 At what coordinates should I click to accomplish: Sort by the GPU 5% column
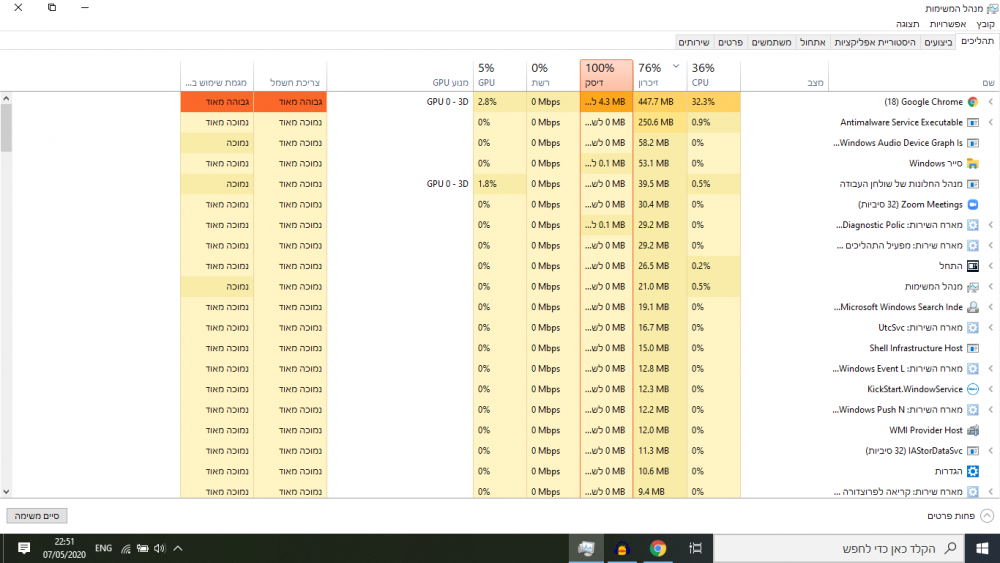coord(499,75)
